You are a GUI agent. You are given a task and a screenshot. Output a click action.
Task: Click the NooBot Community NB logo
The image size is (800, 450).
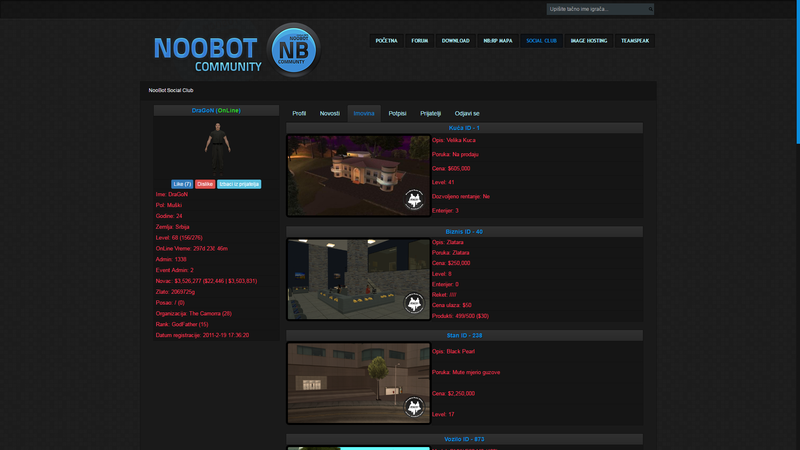[292, 50]
